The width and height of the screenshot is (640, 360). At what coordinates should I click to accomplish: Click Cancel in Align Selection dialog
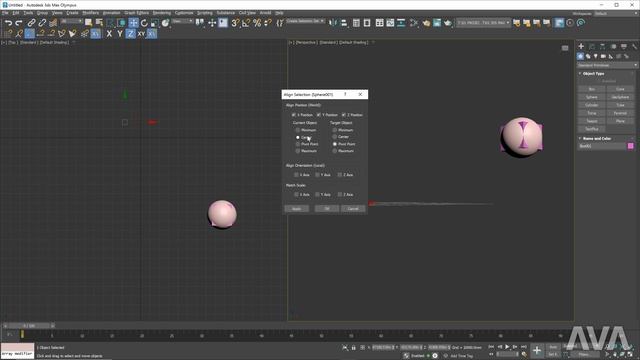coord(353,209)
